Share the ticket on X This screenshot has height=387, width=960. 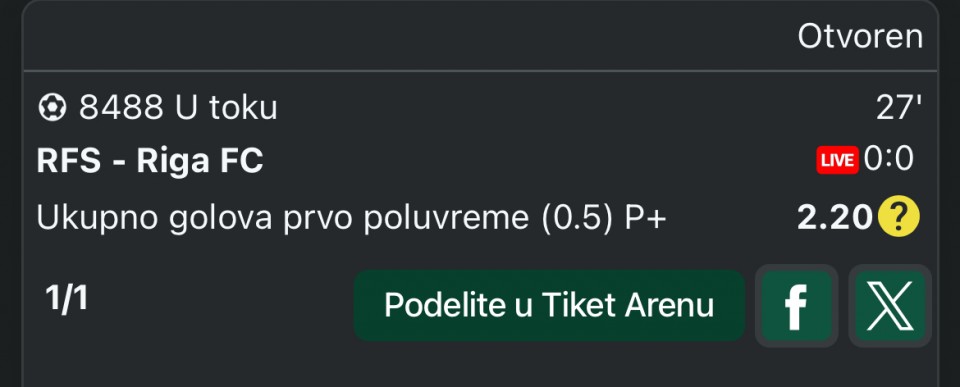(x=890, y=306)
